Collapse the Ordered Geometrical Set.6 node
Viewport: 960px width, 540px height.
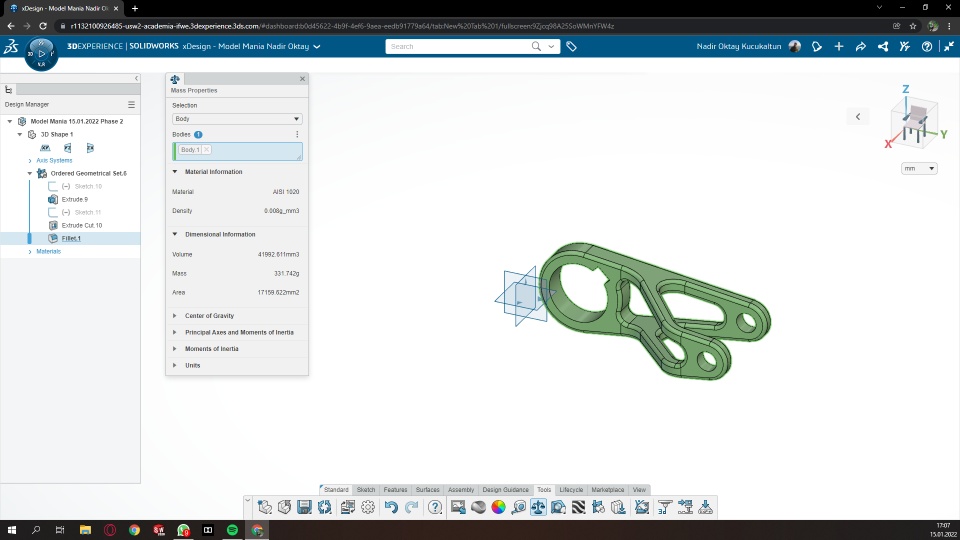click(29, 174)
